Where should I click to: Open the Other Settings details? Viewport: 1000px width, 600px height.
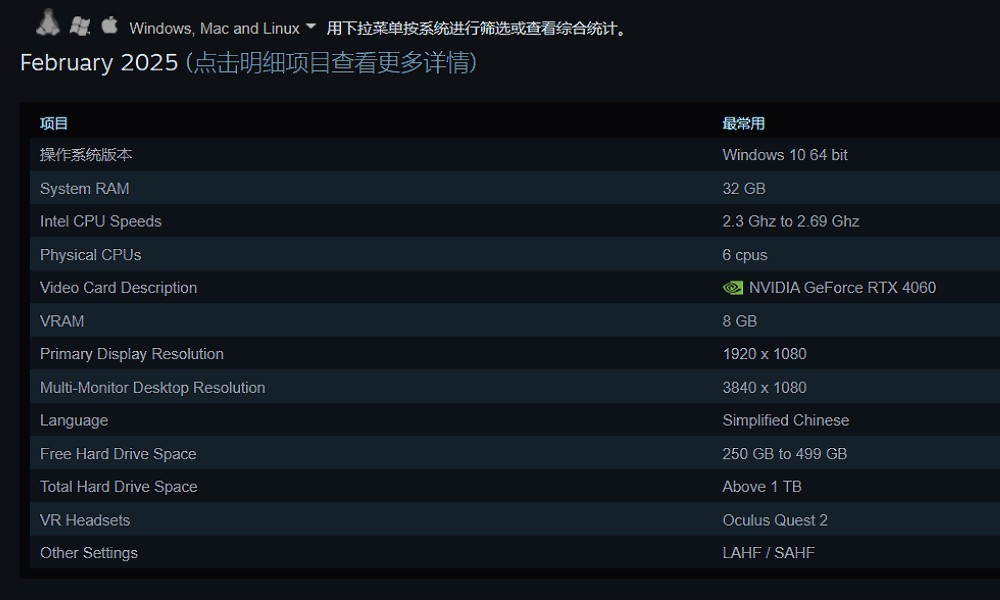click(x=88, y=553)
